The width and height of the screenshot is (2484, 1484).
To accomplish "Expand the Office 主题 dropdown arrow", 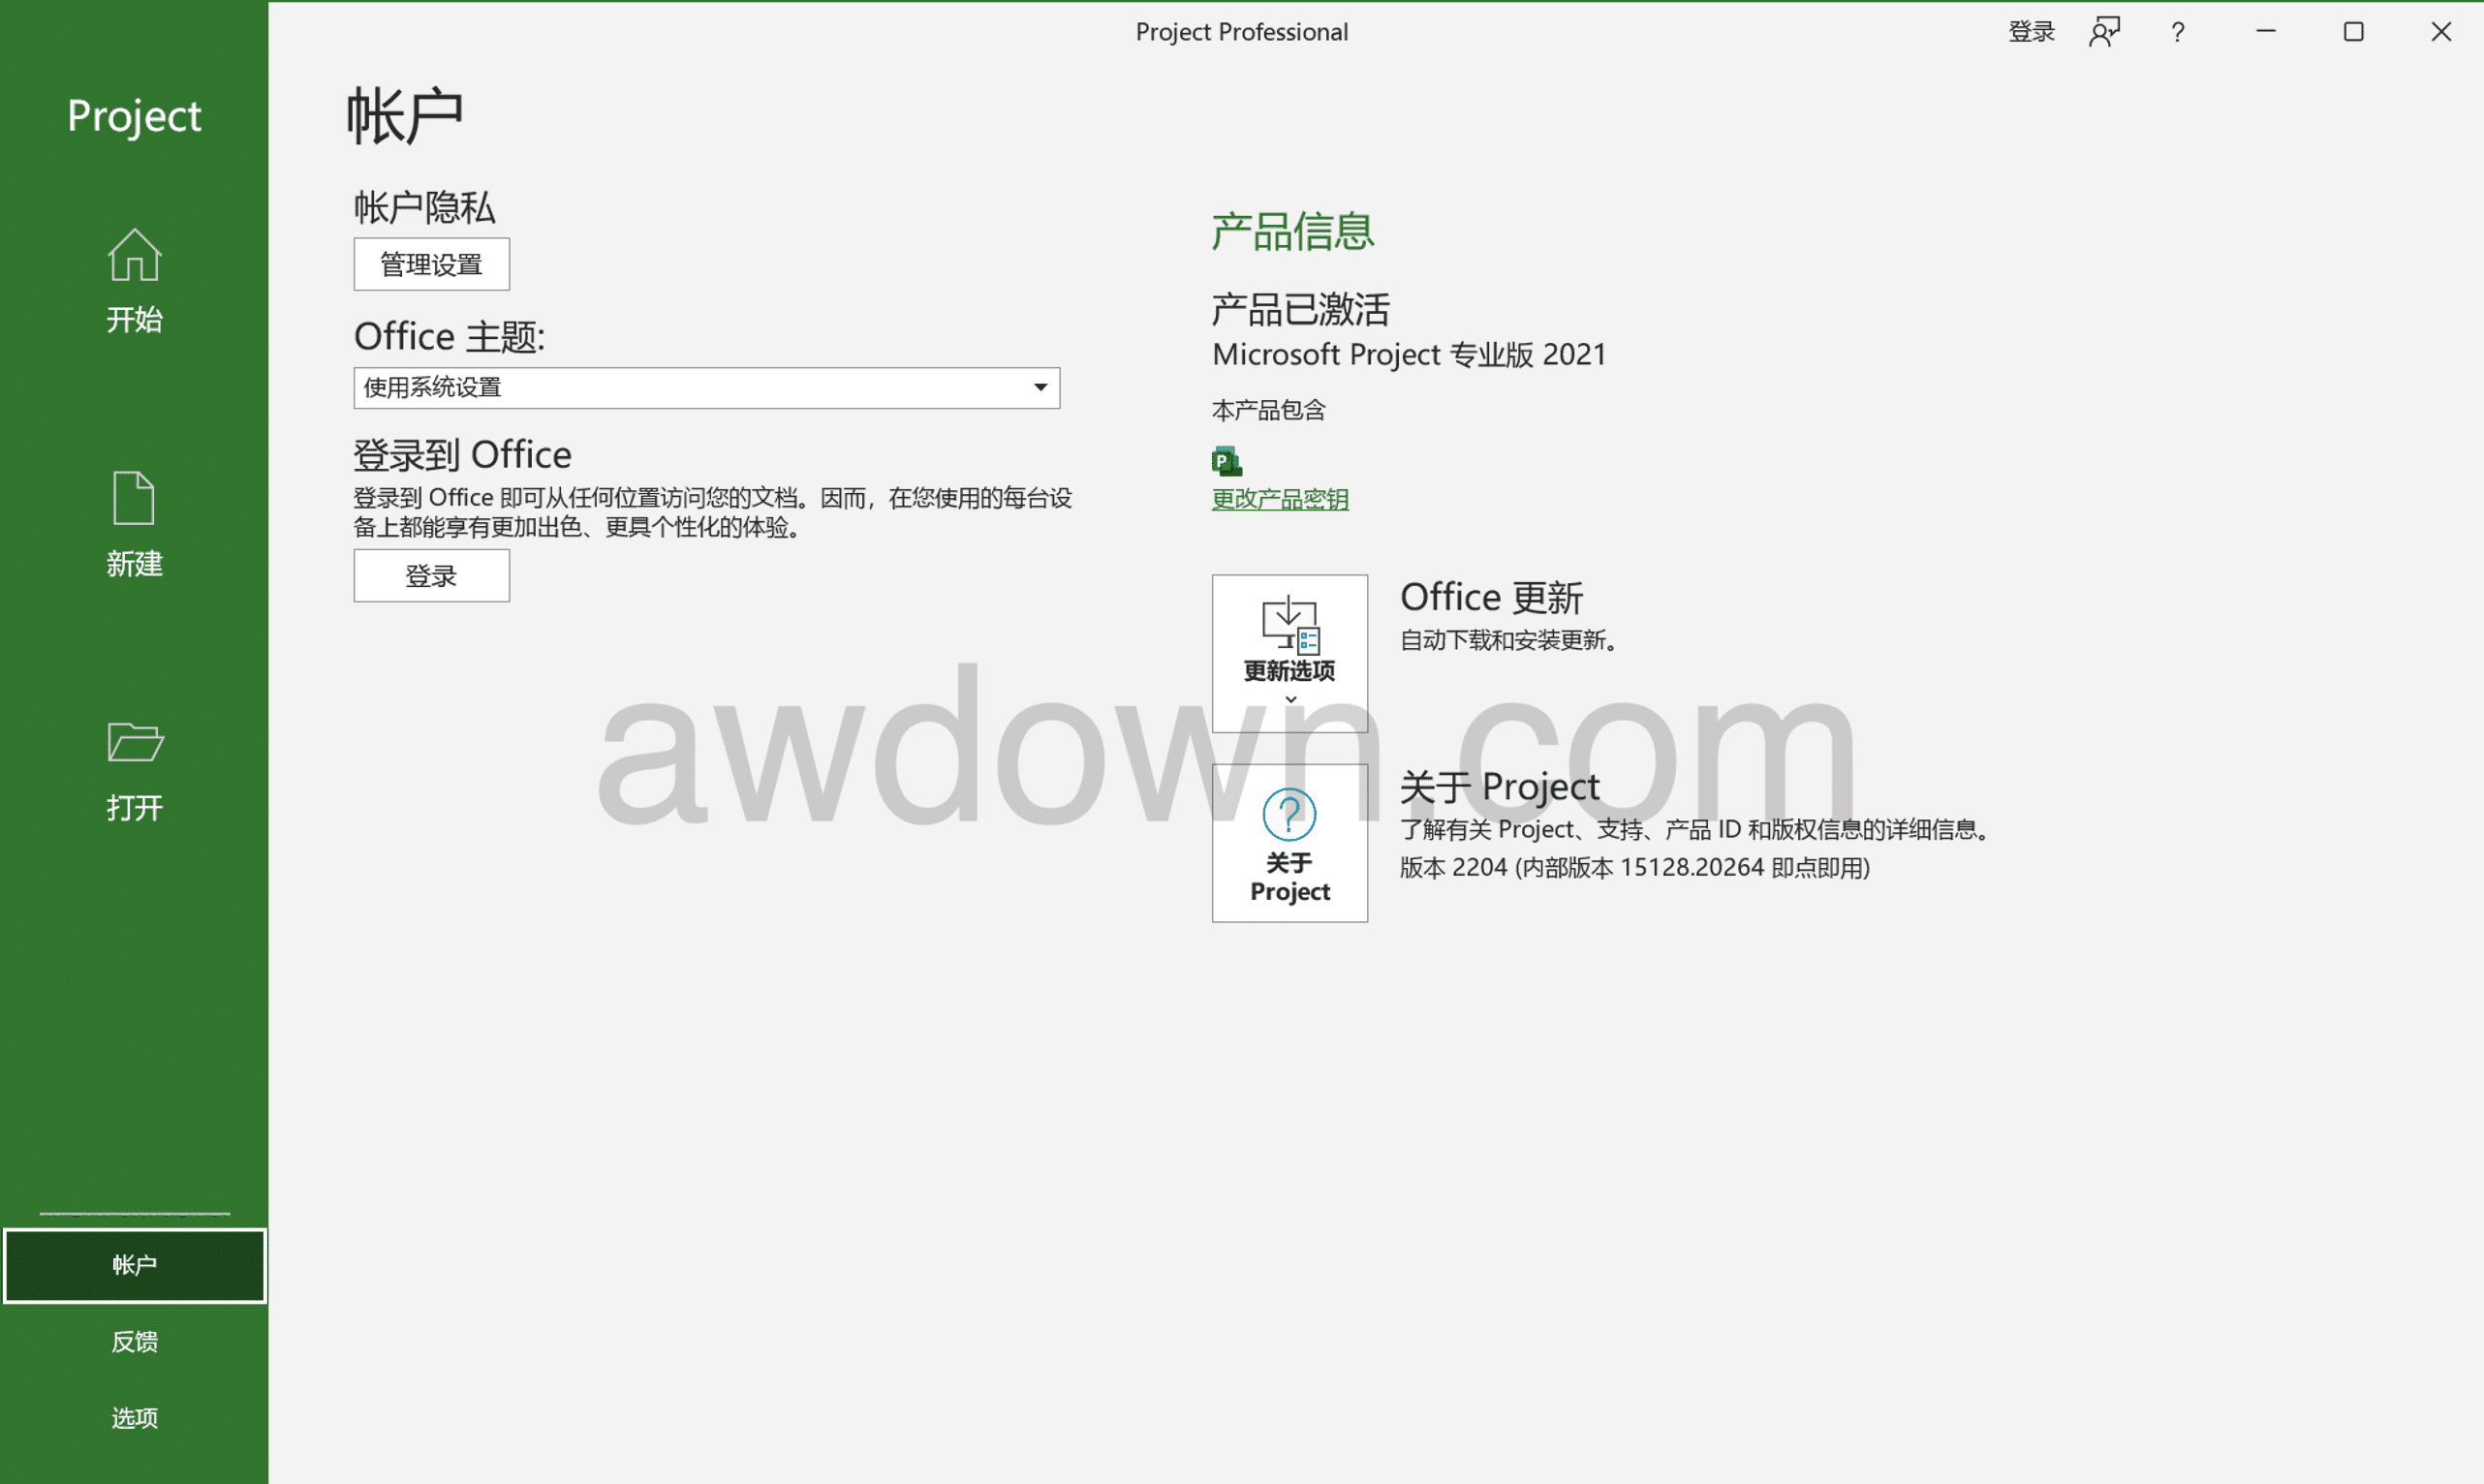I will coord(1040,388).
